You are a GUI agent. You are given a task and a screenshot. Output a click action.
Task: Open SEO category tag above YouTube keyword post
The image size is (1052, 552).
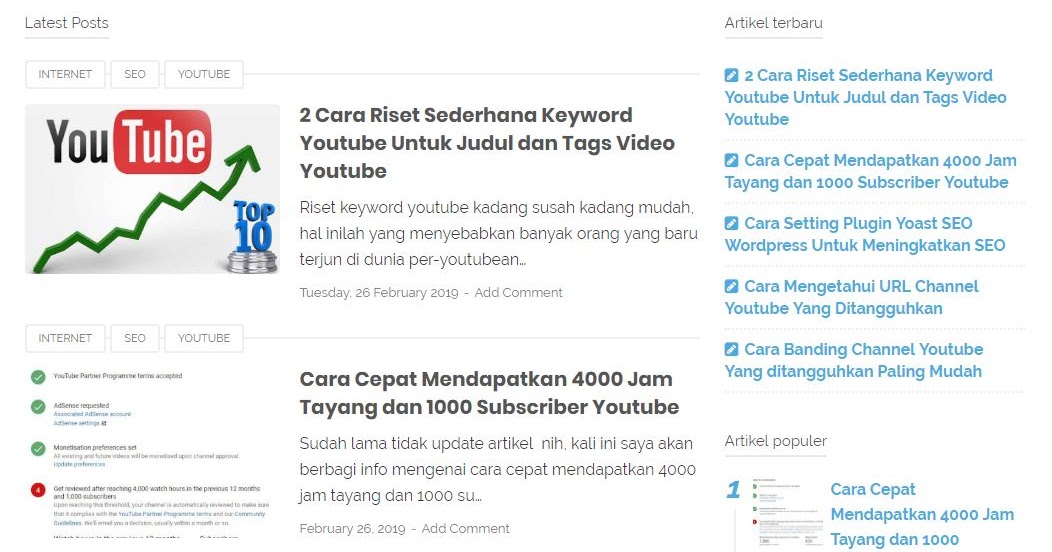pos(135,74)
